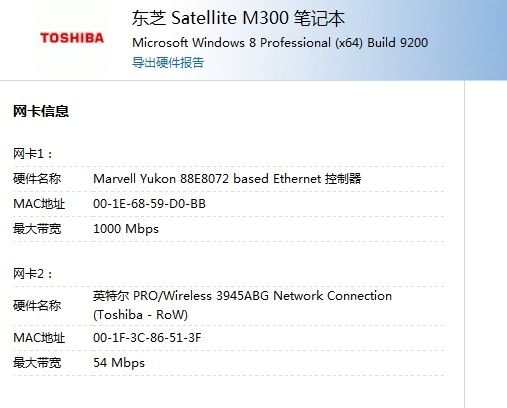Select Marvell Yukon 88E8072 Ethernet controller name
This screenshot has height=408, width=507.
[x=227, y=179]
